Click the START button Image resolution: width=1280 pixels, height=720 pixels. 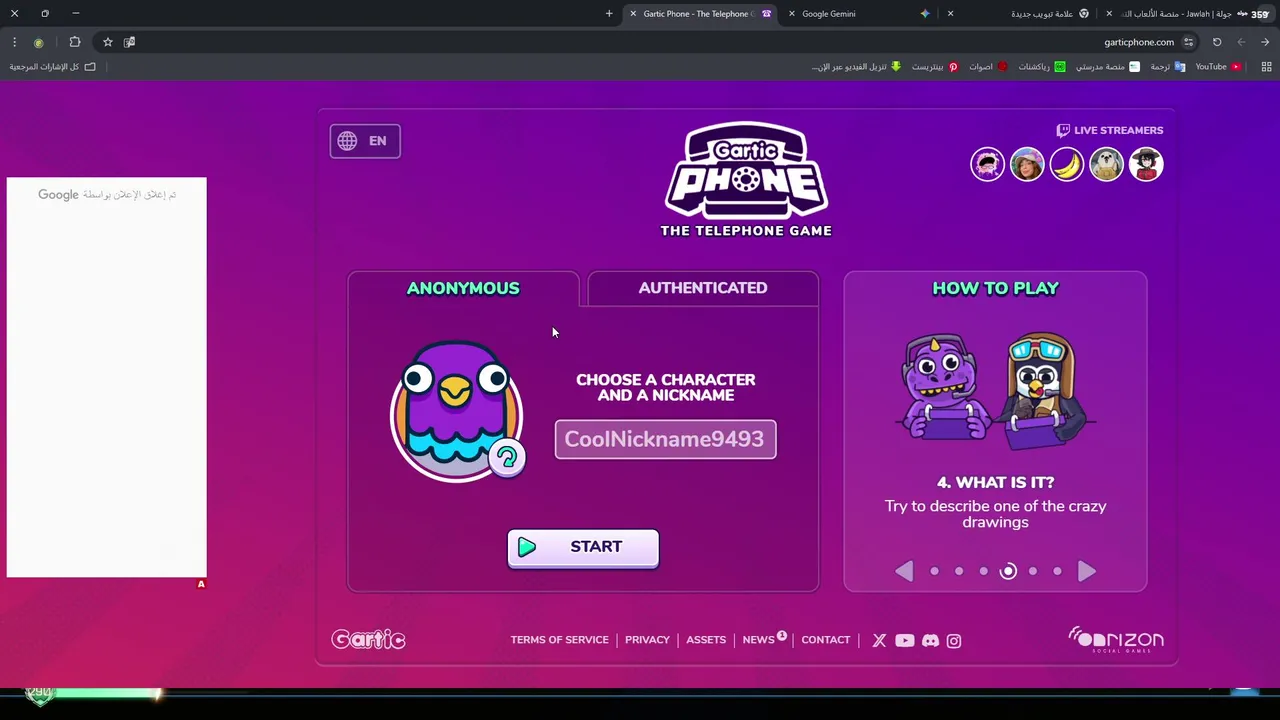[x=583, y=547]
